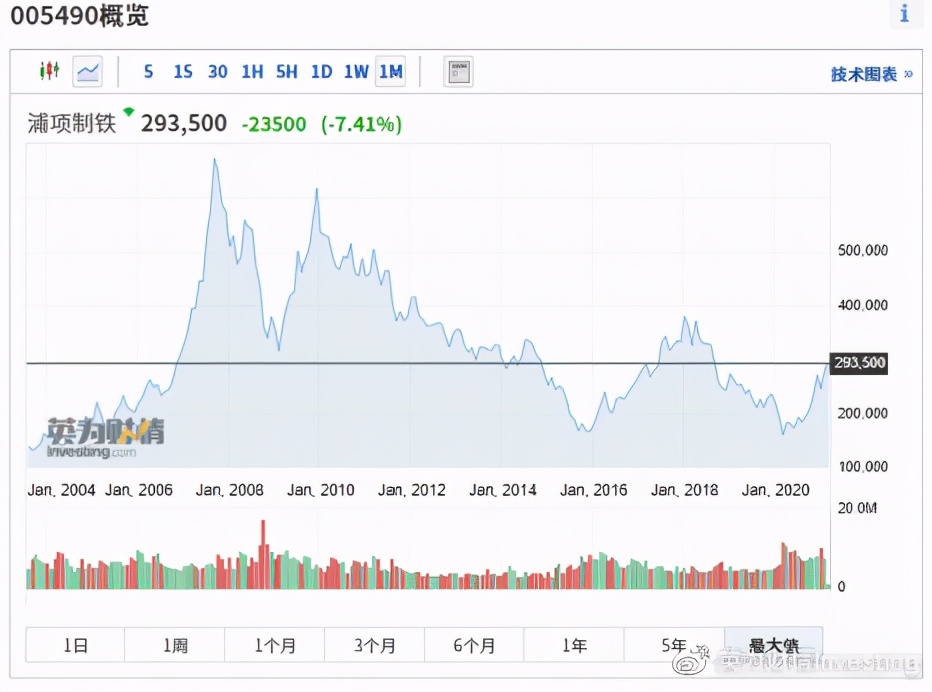Click the 浦项制铁 stock name

[x=72, y=124]
